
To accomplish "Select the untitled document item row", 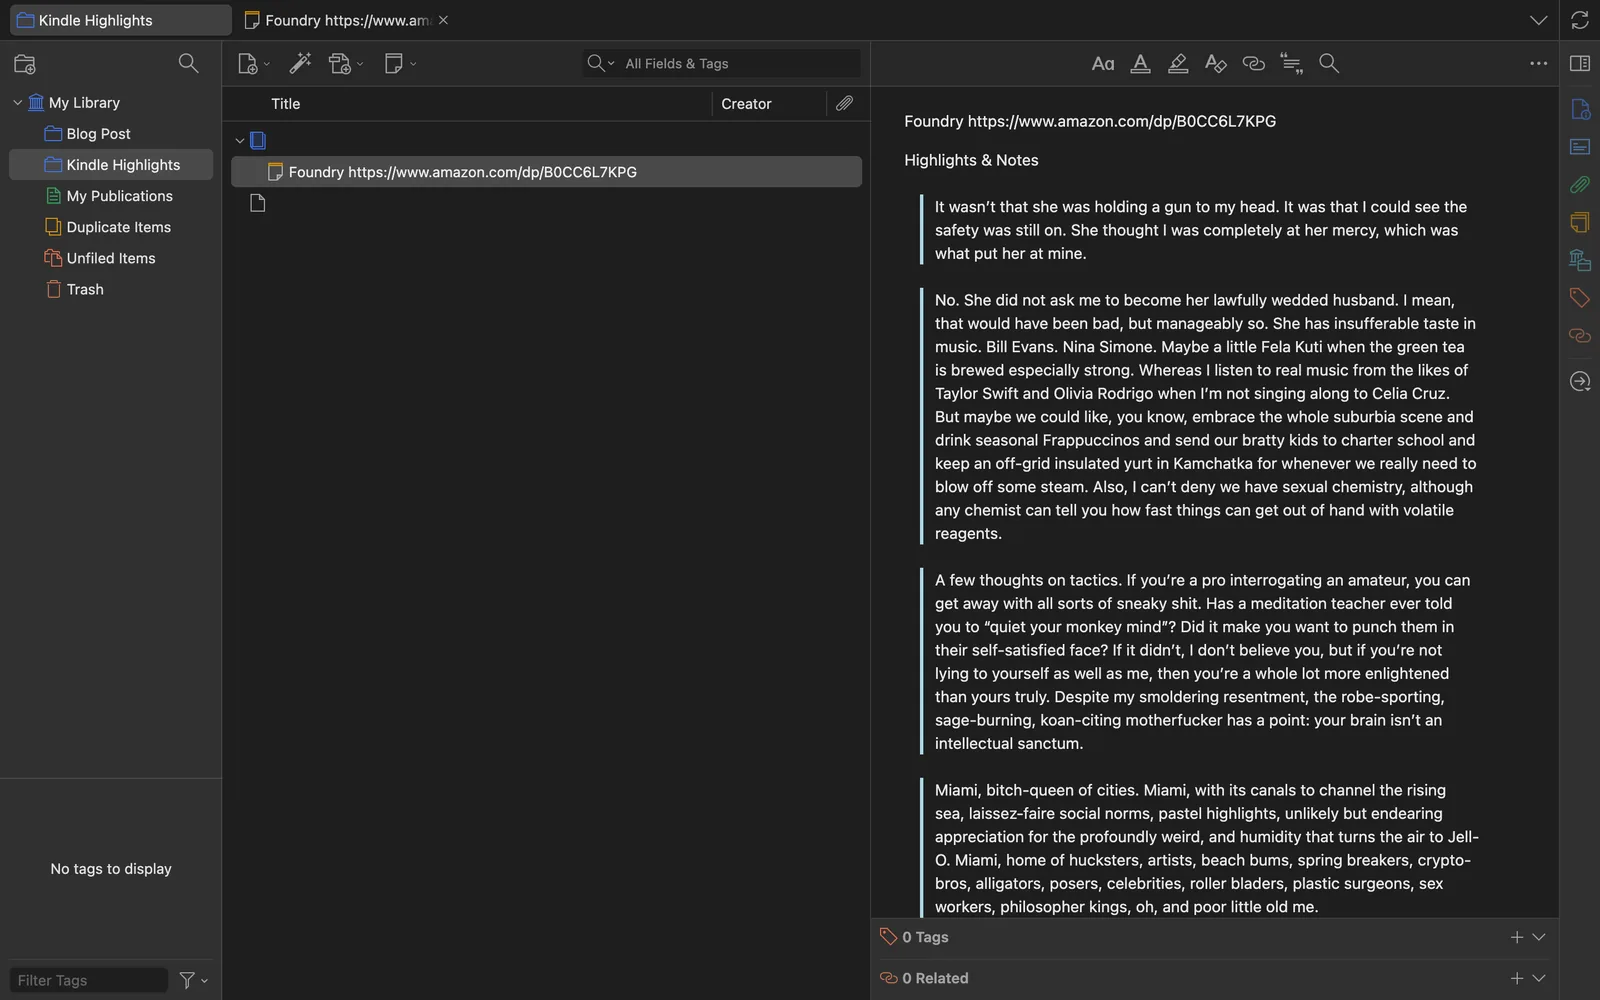I will (546, 204).
